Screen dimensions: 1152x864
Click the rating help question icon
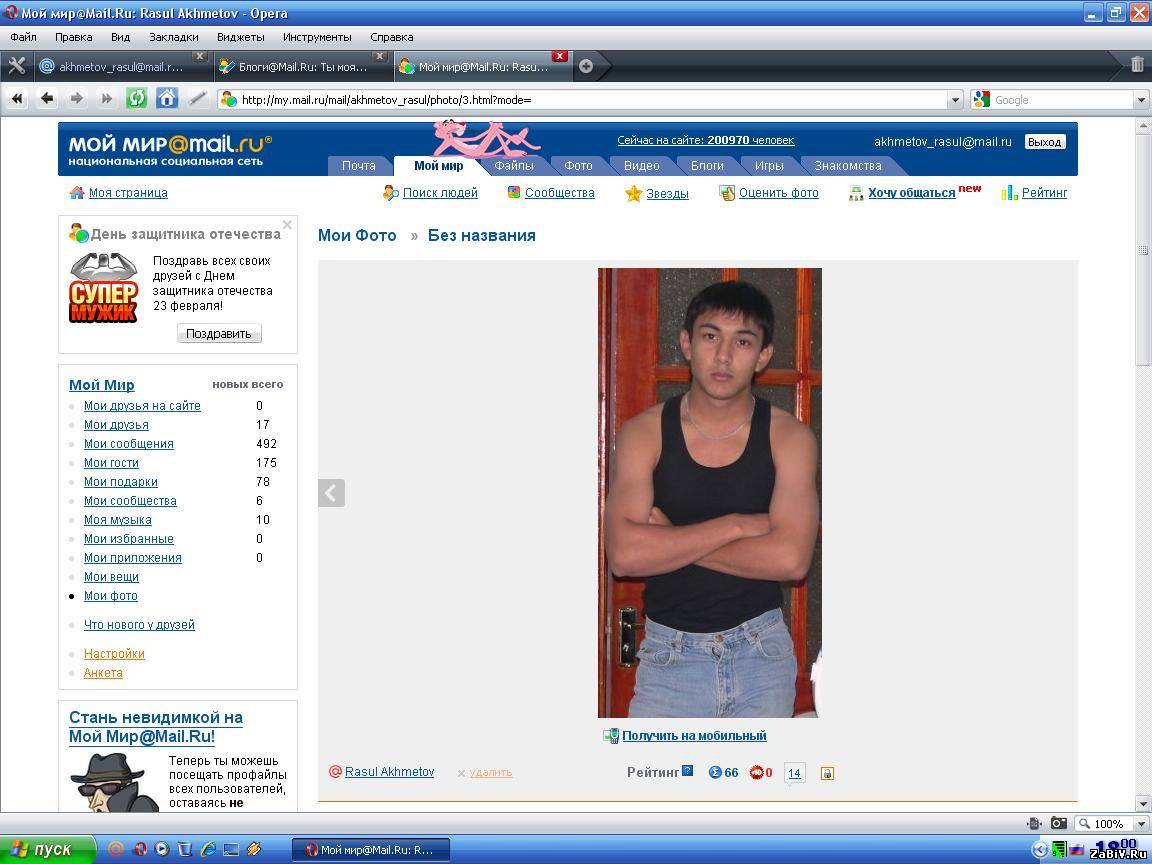(687, 771)
